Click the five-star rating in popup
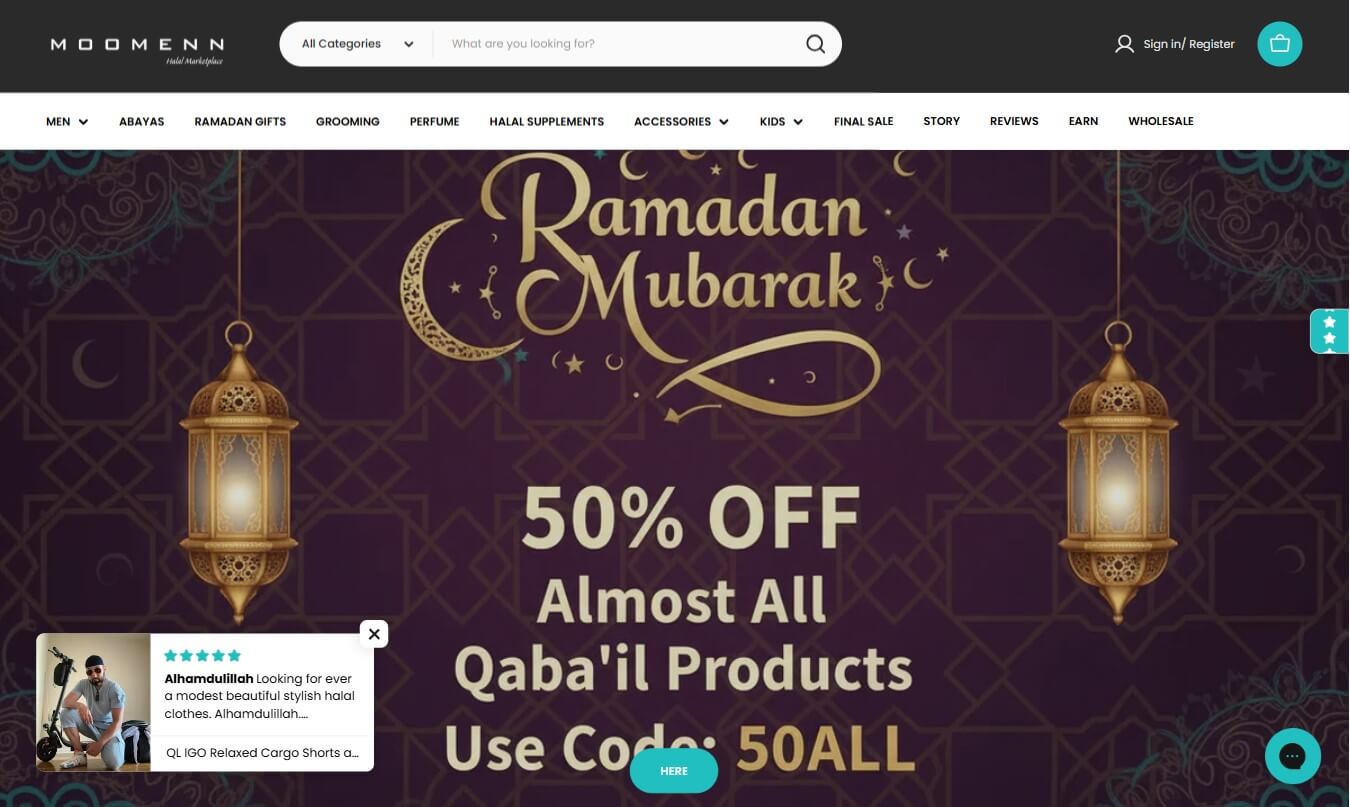1350x807 pixels. click(202, 656)
